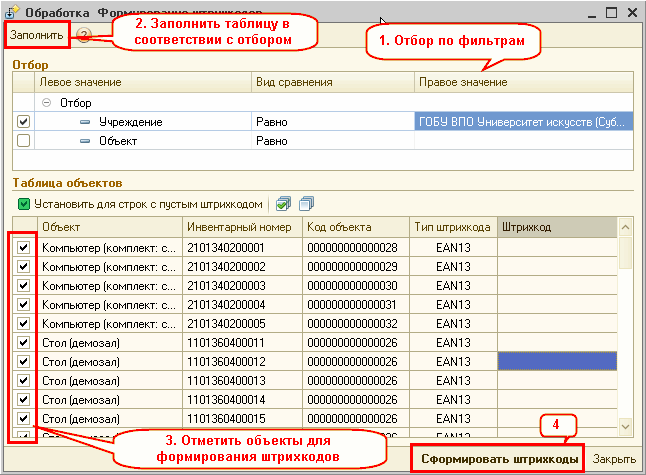Screen dimensions: 646x475
Task: Close the Обработка window with X
Action: pos(632,12)
